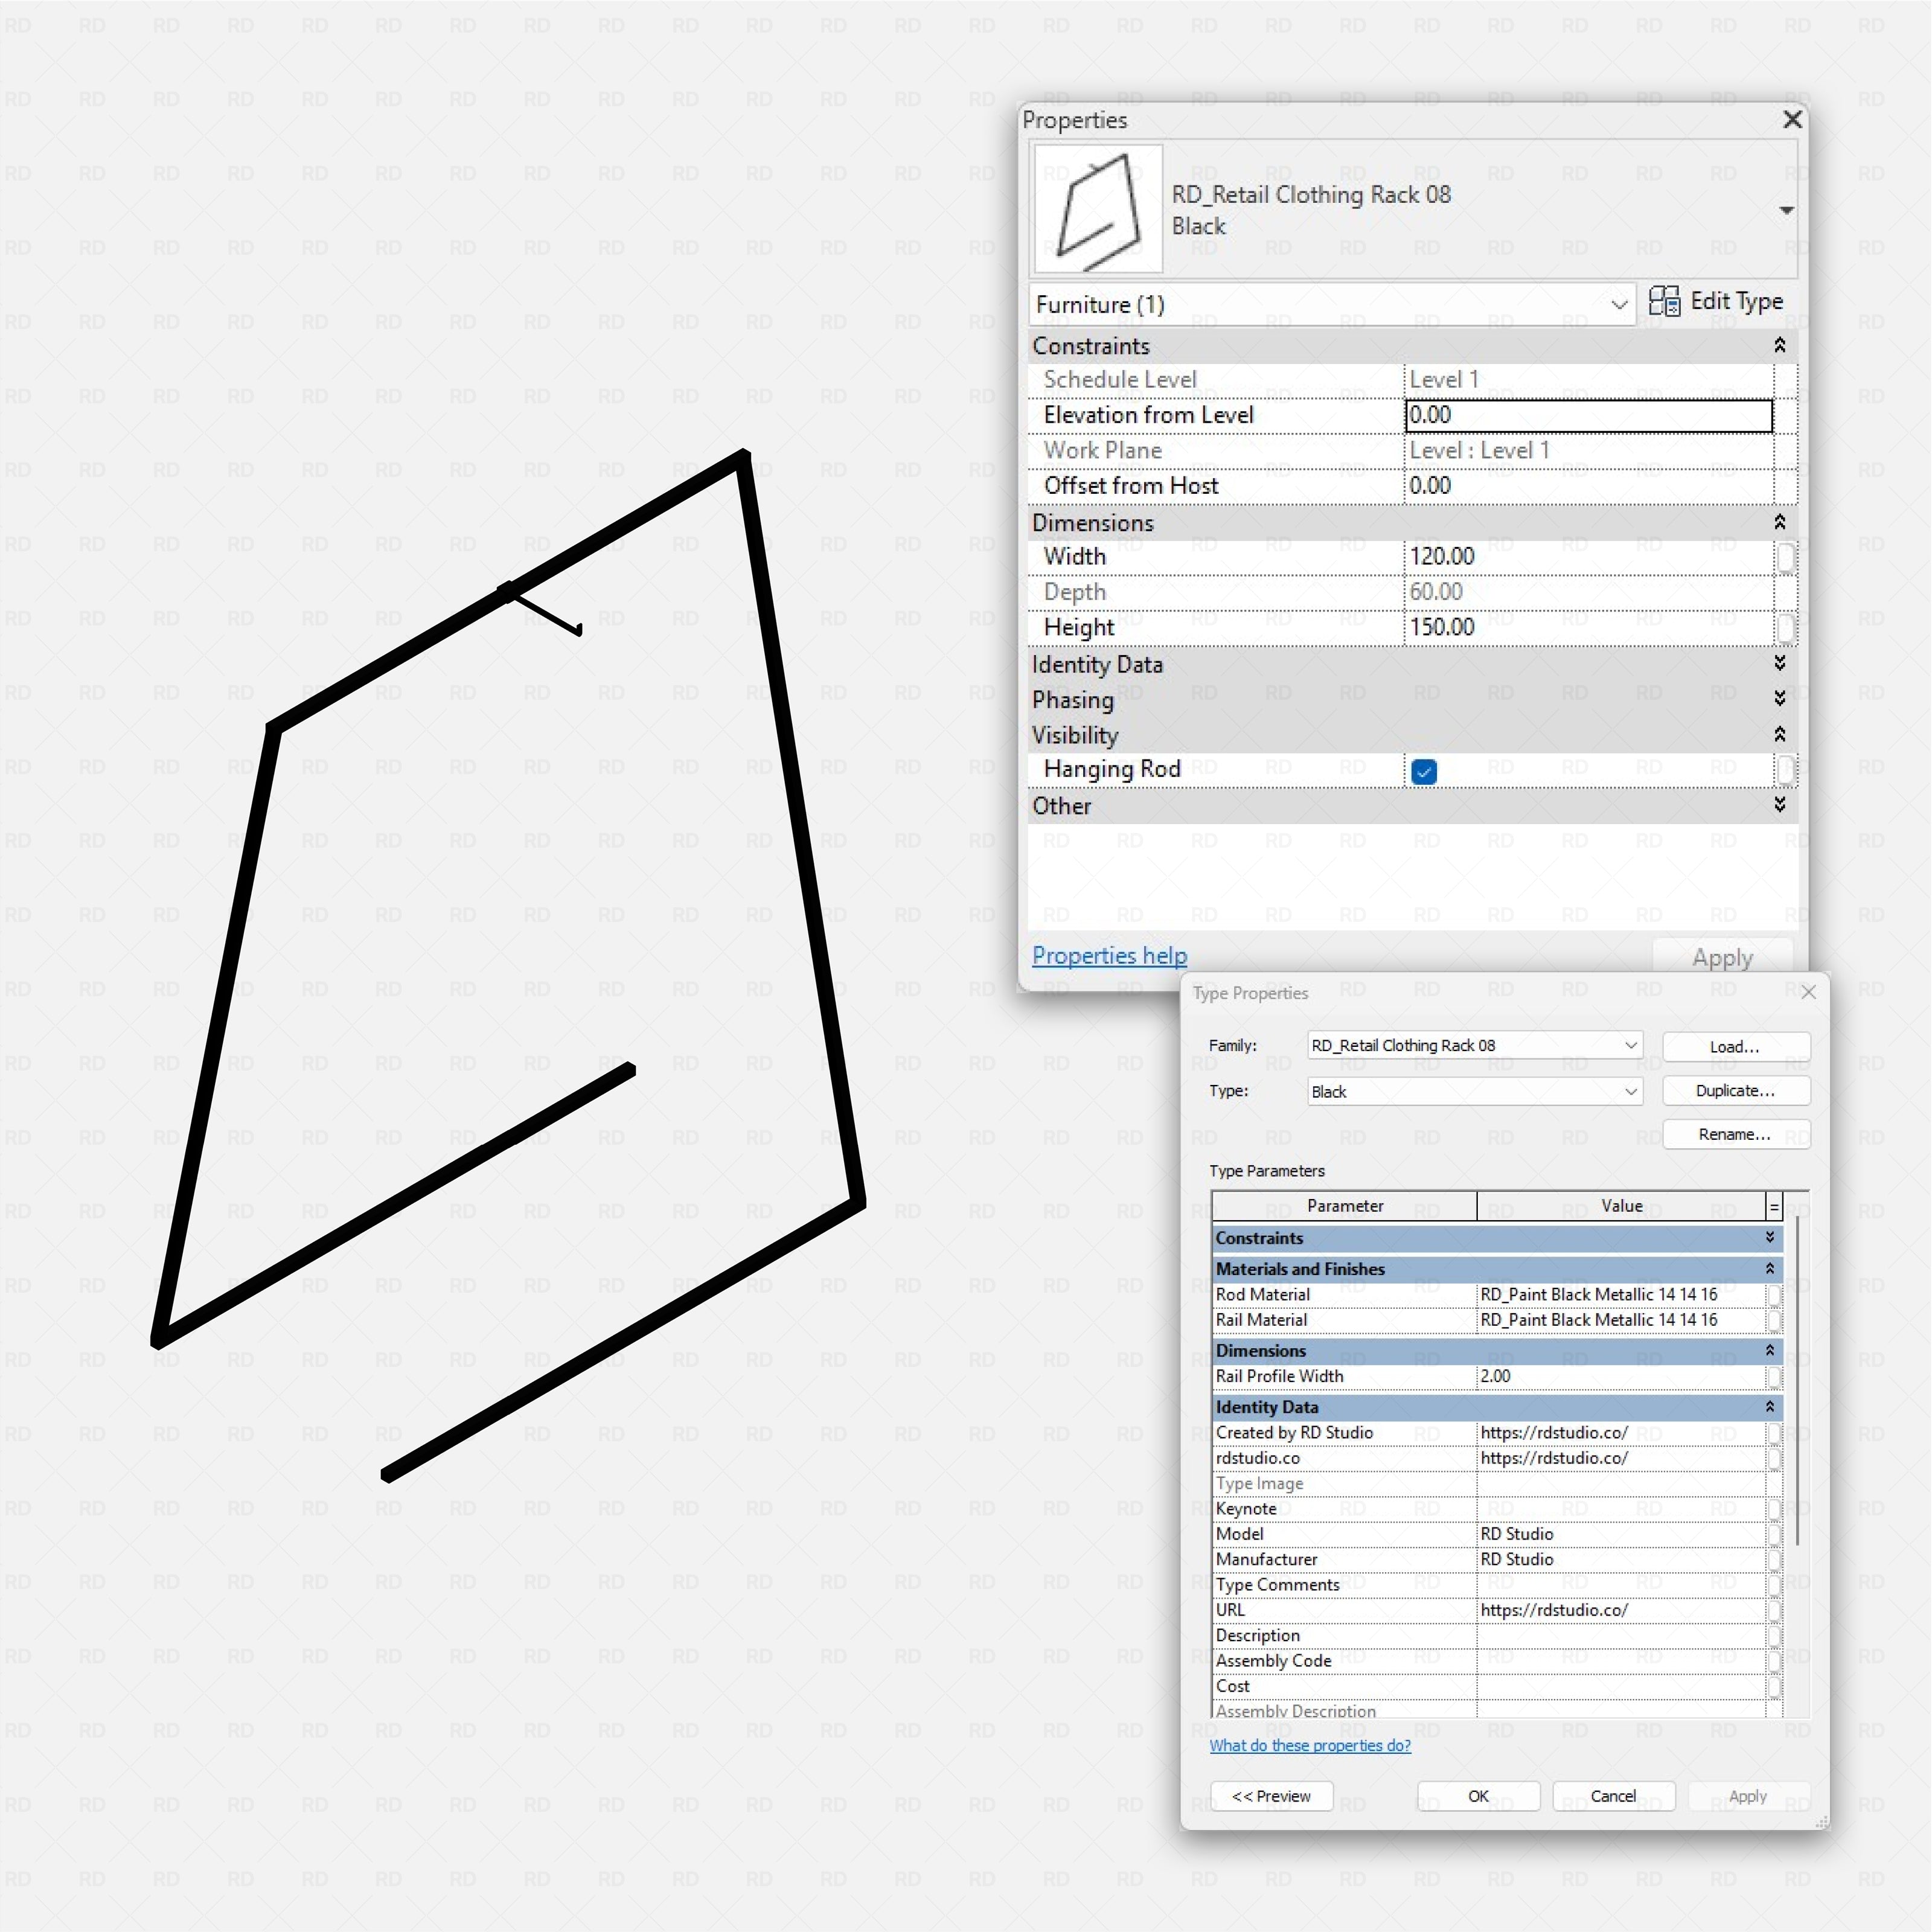Click the Rod Material value cell
Viewport: 1932px width, 1932px height.
coord(1621,1295)
